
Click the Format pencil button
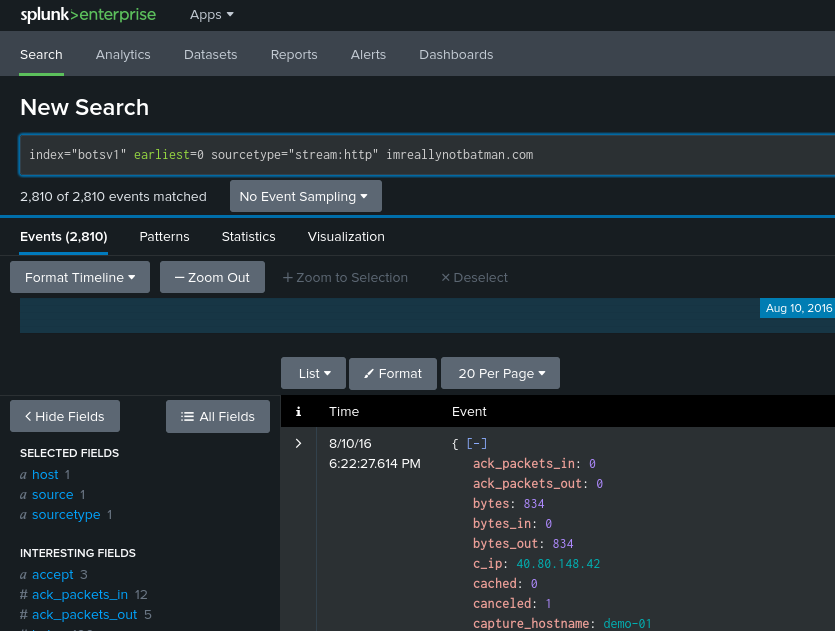click(x=393, y=373)
